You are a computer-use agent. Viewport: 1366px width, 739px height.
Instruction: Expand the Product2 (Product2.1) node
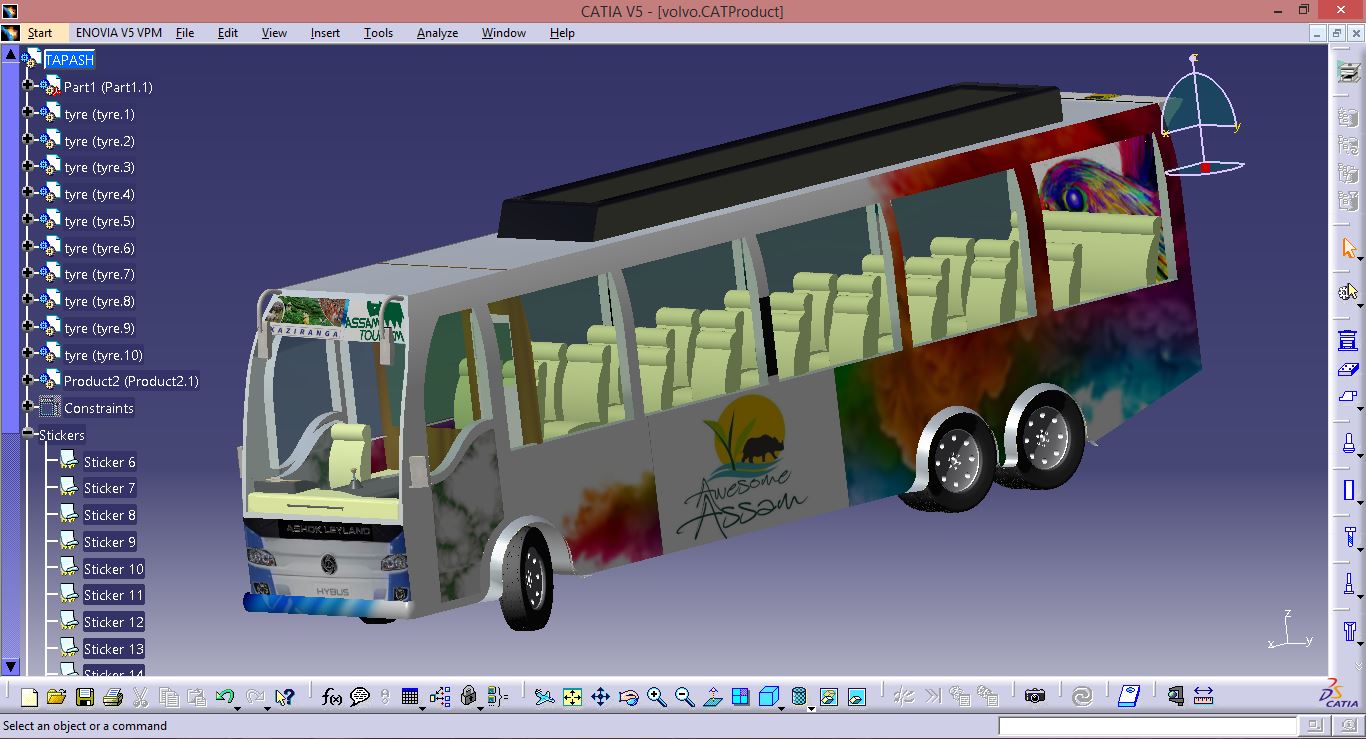(x=27, y=380)
